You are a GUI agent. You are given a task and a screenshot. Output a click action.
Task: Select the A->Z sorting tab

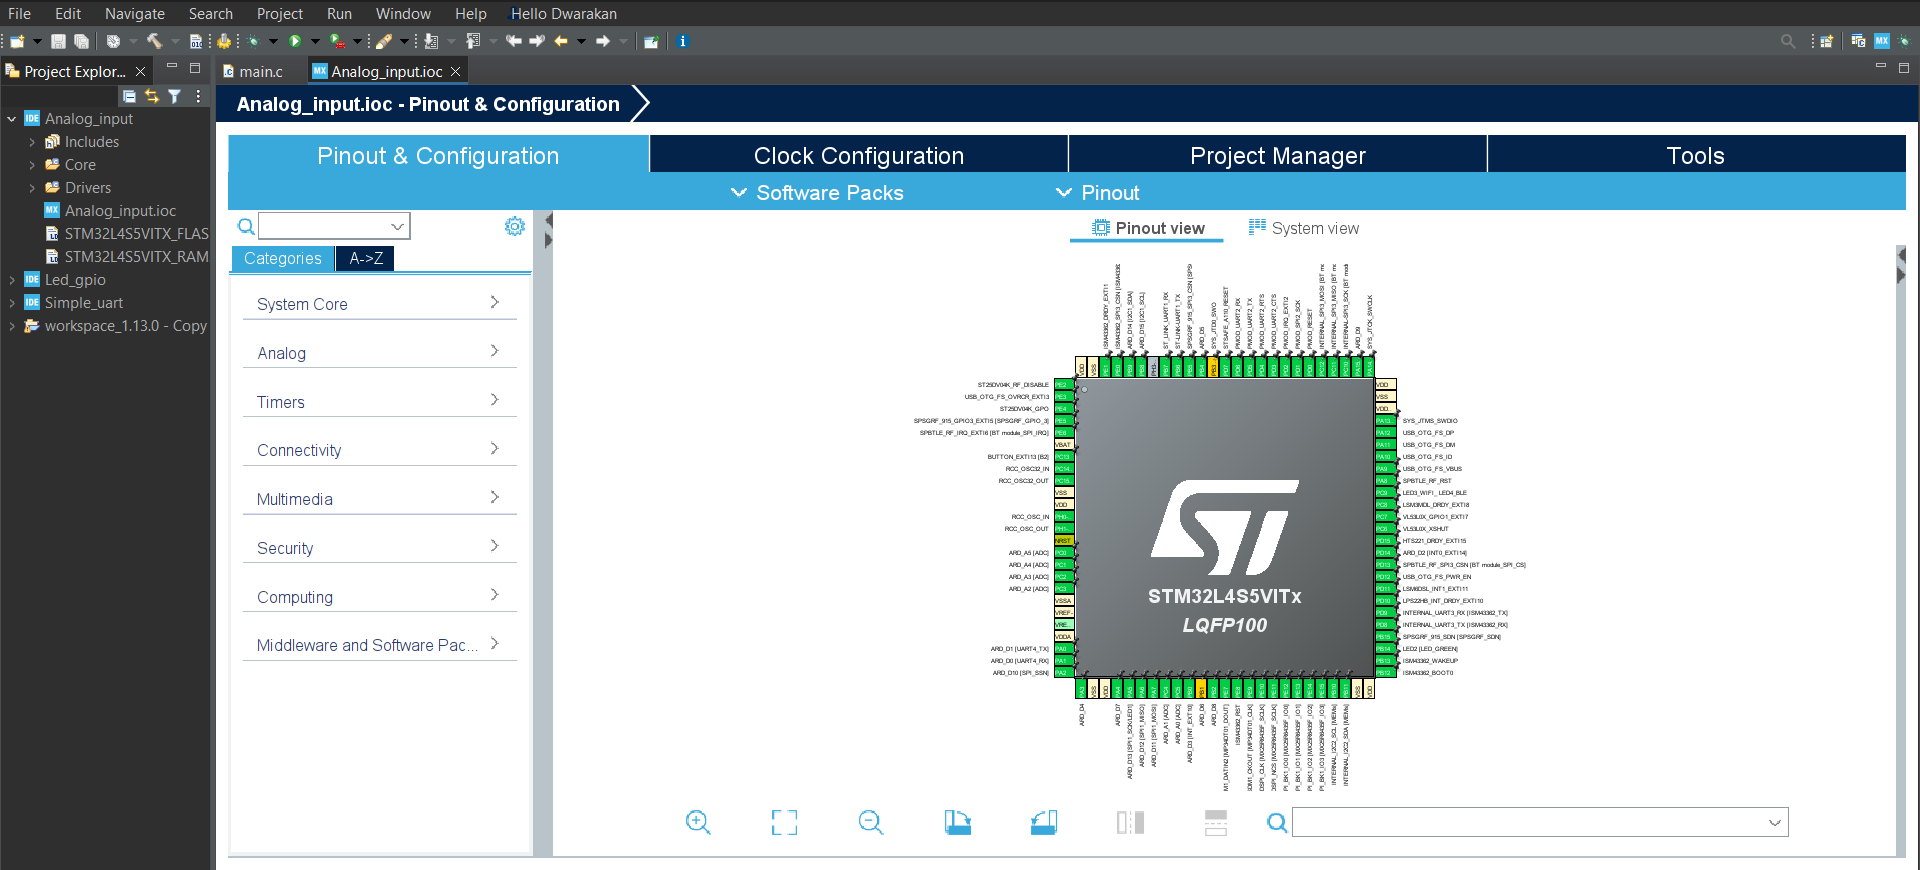point(366,258)
